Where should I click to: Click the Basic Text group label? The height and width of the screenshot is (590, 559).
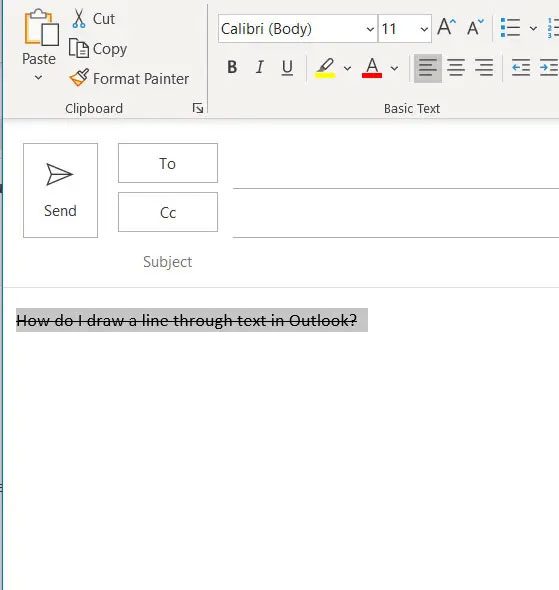coord(412,108)
